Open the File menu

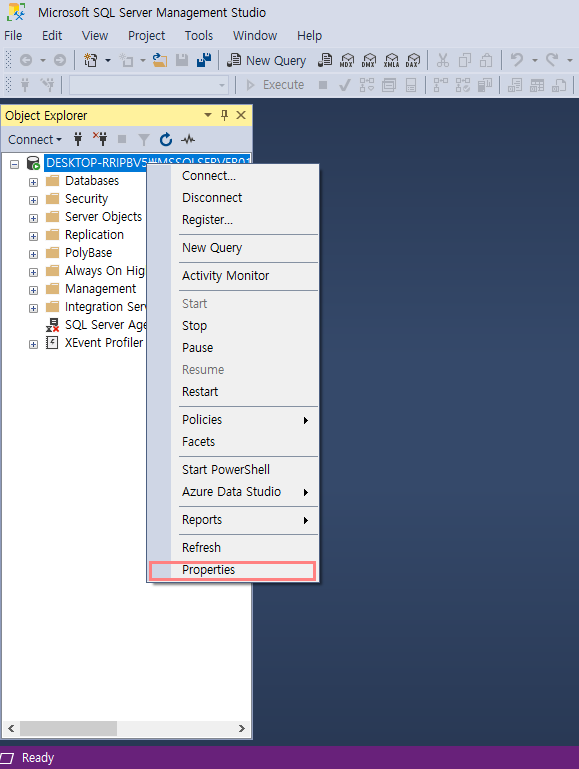13,36
